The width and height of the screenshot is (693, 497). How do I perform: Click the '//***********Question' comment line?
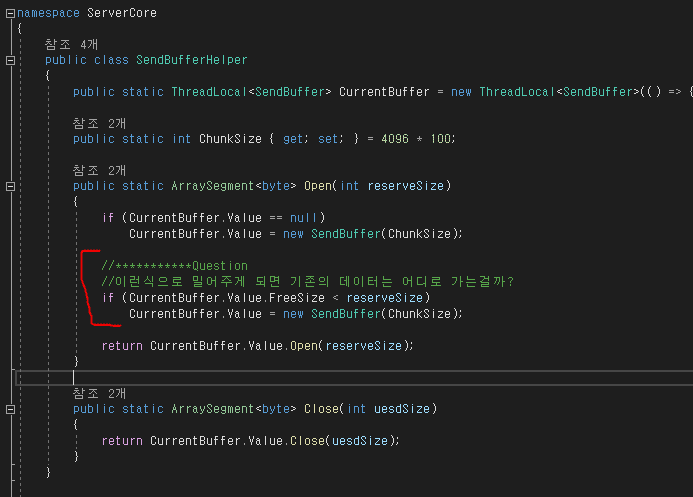175,266
